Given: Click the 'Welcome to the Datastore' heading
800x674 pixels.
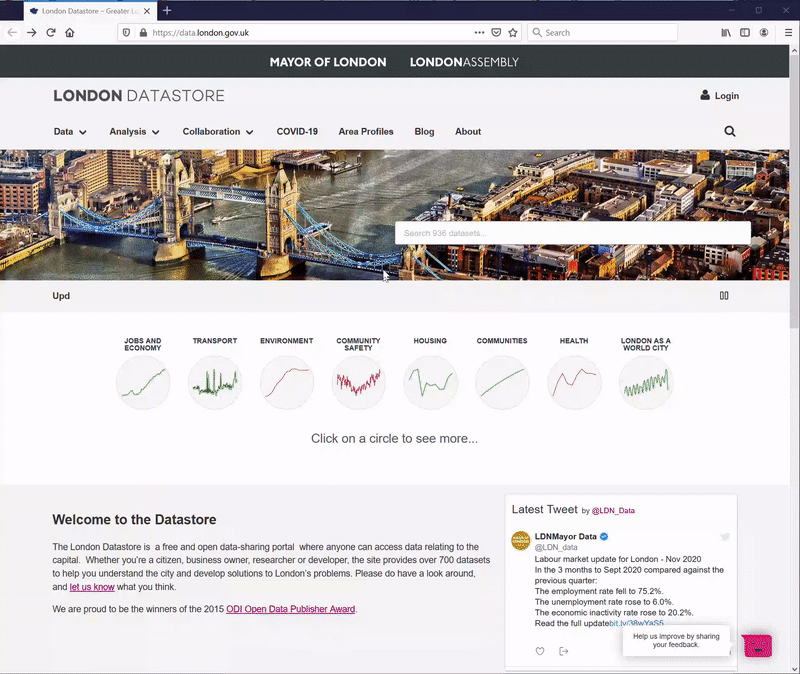Looking at the screenshot, I should tap(134, 519).
